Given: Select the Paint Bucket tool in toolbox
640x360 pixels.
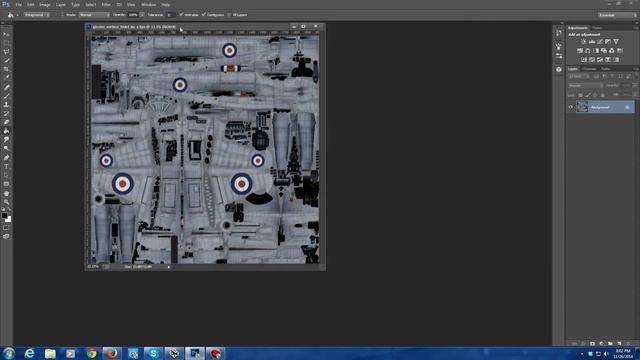Looking at the screenshot, I should [x=6, y=131].
